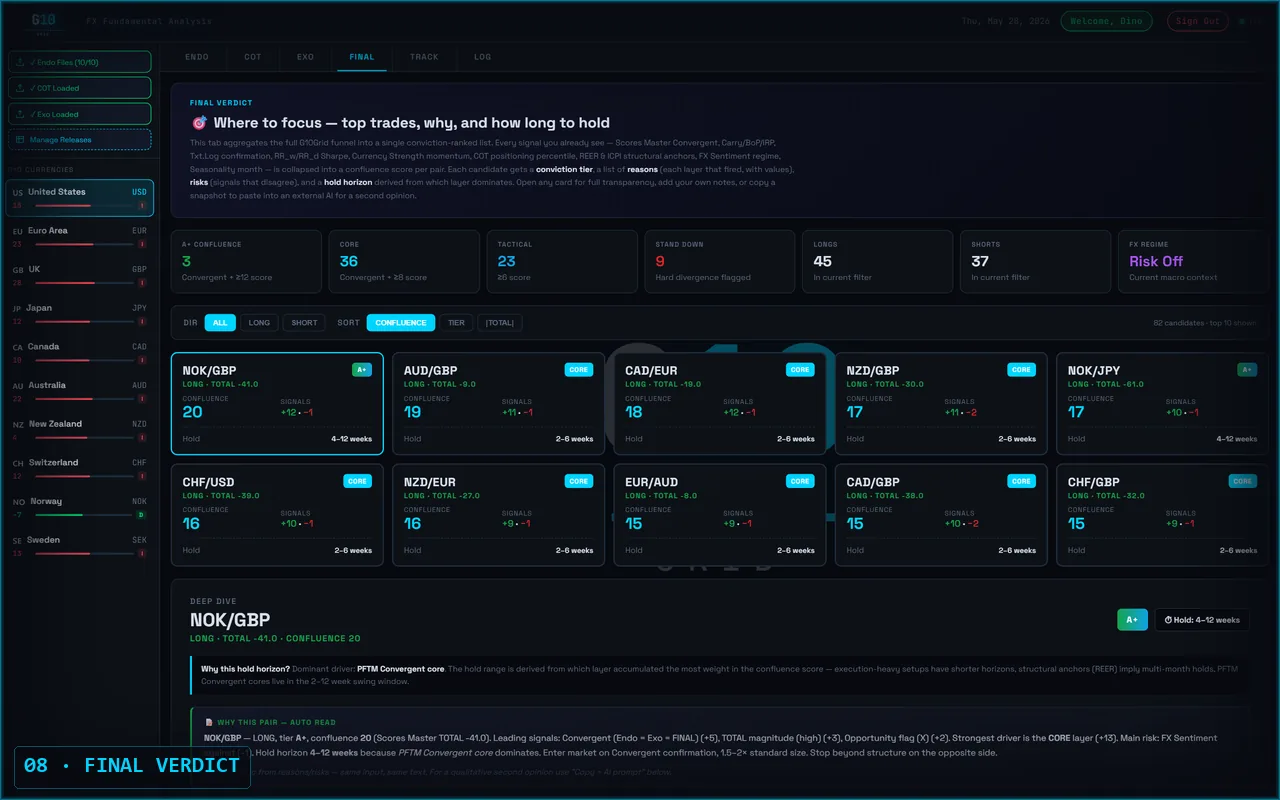
Task: Click the Sign Out button
Action: (x=1198, y=21)
